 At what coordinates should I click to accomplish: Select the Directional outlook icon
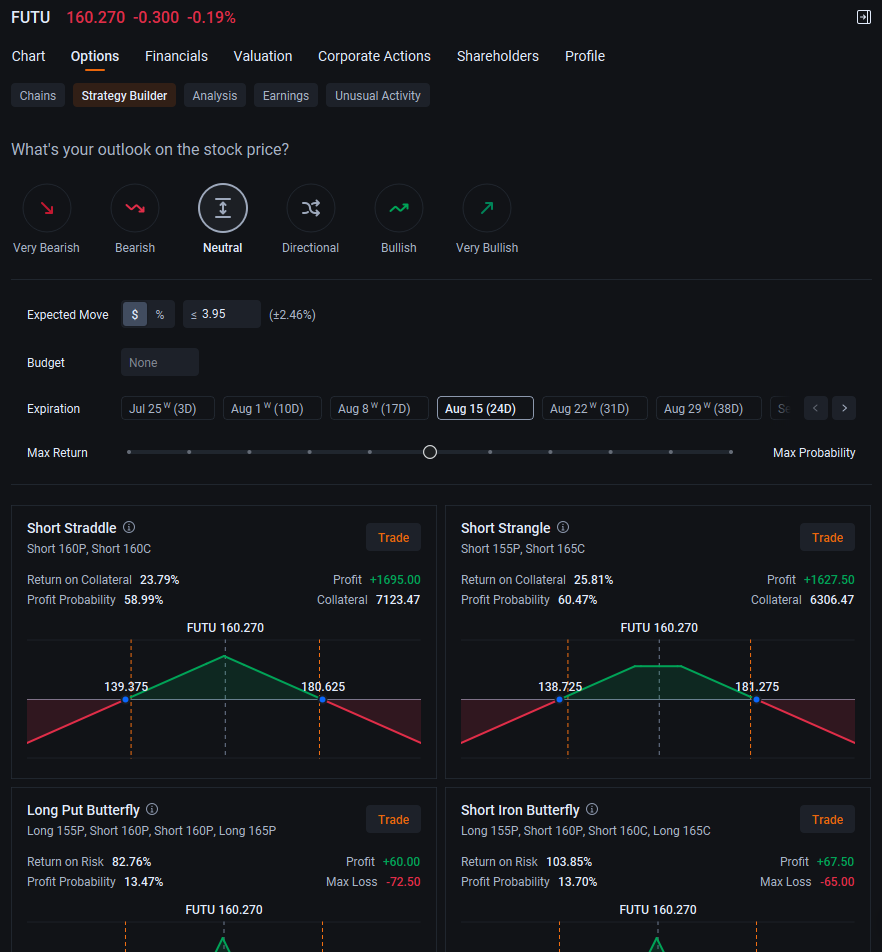(311, 208)
